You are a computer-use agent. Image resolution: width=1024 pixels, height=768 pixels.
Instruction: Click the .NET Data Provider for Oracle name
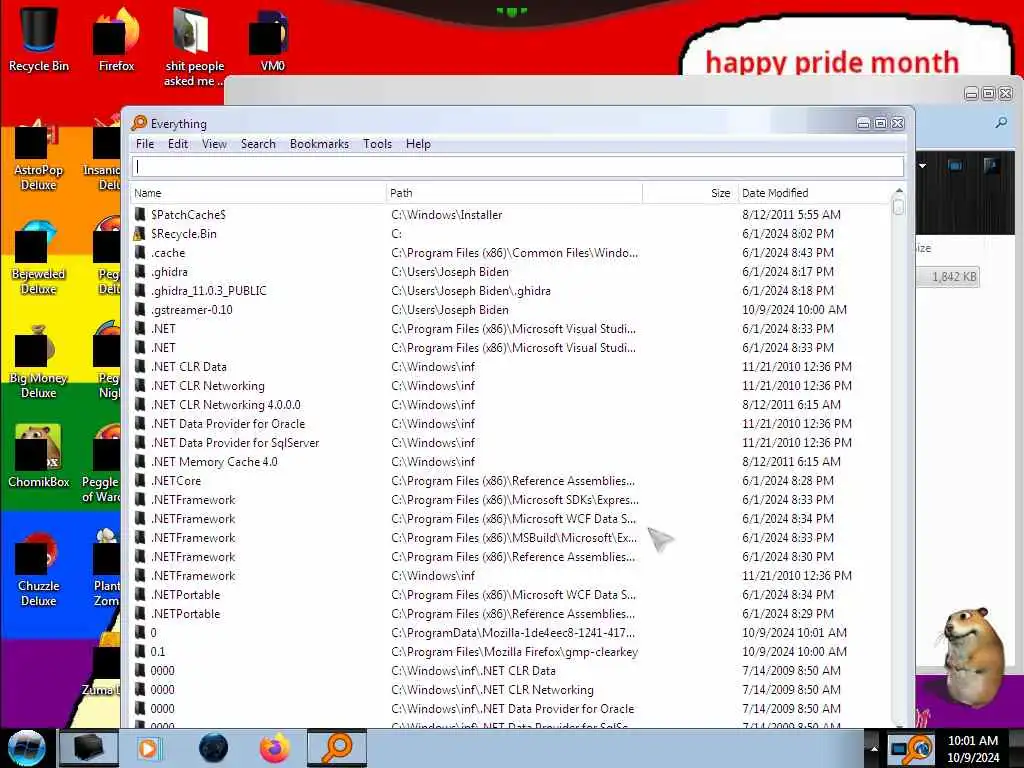(228, 423)
